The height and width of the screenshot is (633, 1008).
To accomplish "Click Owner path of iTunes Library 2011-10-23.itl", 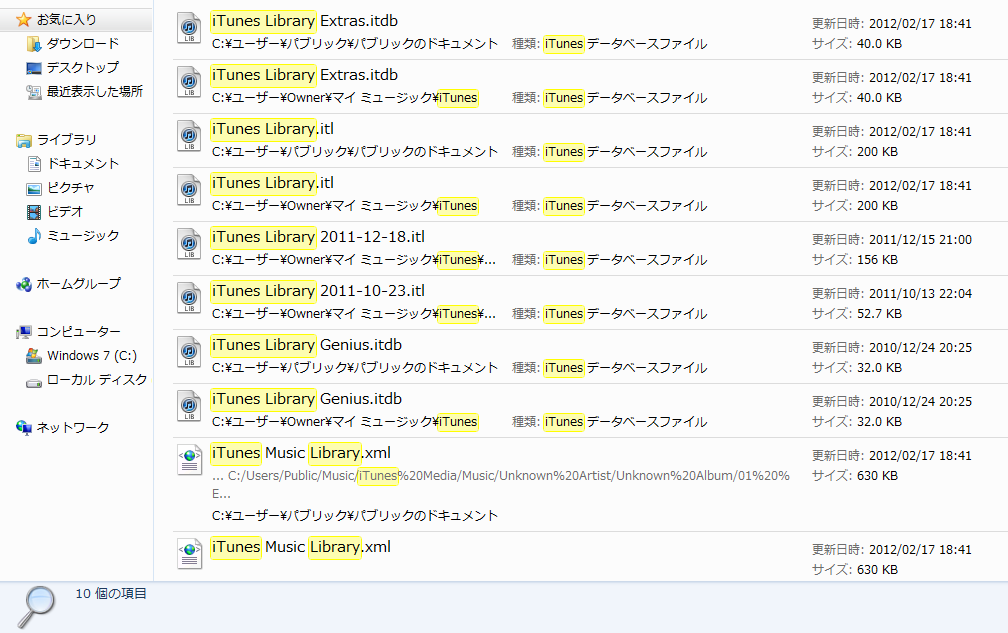I will coord(354,314).
